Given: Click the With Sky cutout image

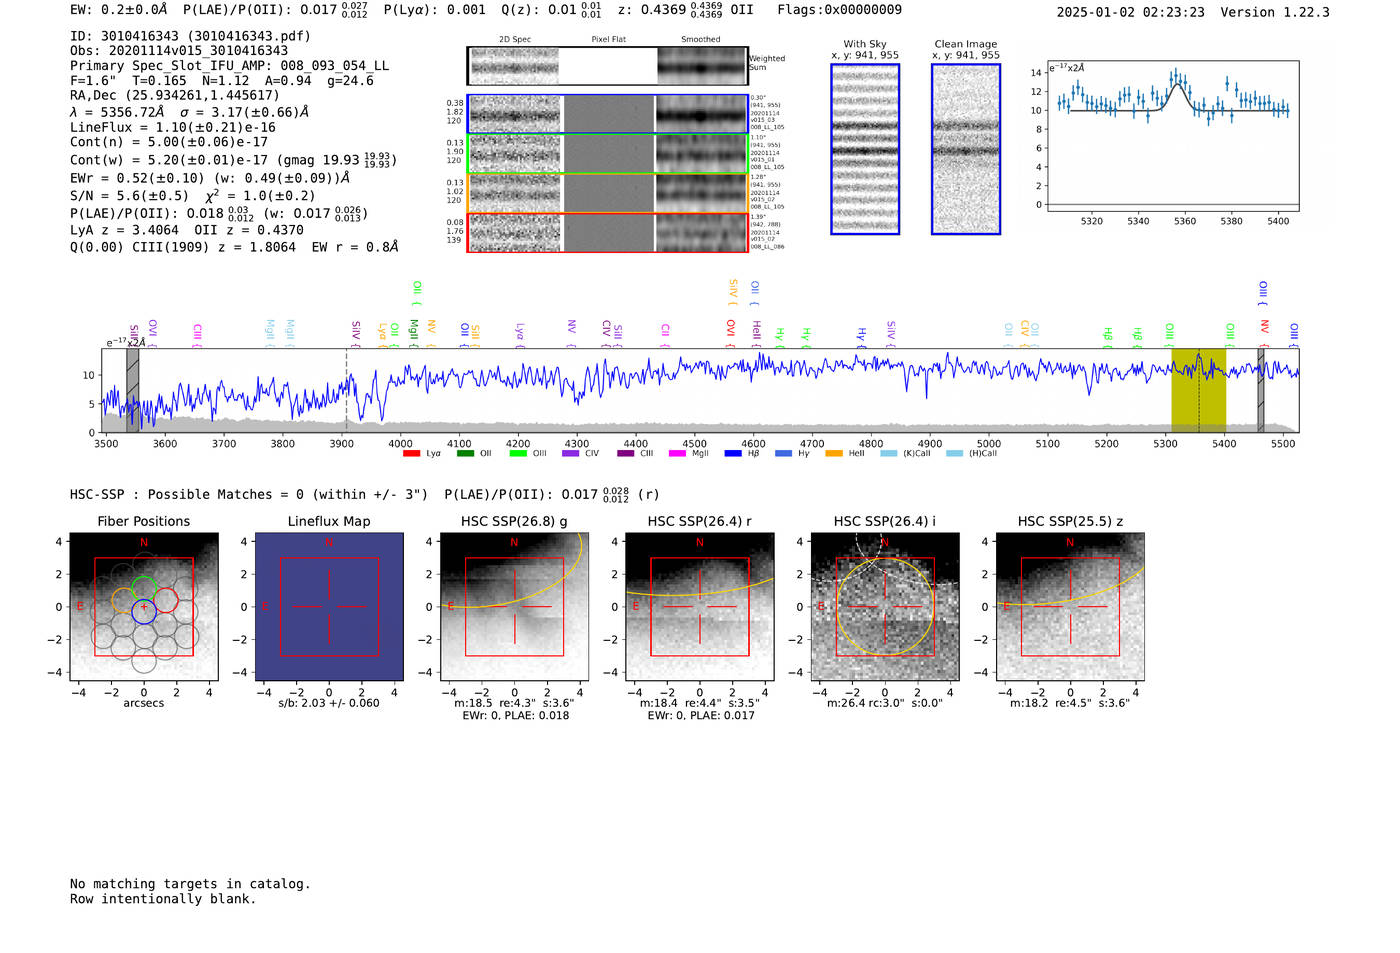Looking at the screenshot, I should pyautogui.click(x=865, y=149).
